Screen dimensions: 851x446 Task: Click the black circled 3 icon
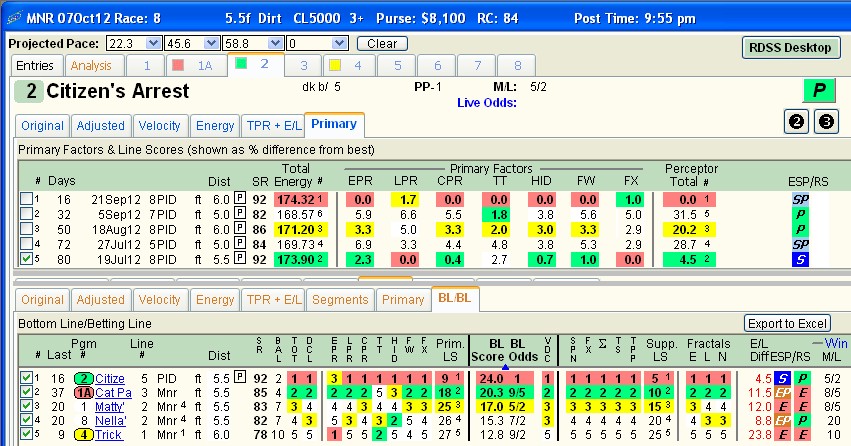click(826, 122)
